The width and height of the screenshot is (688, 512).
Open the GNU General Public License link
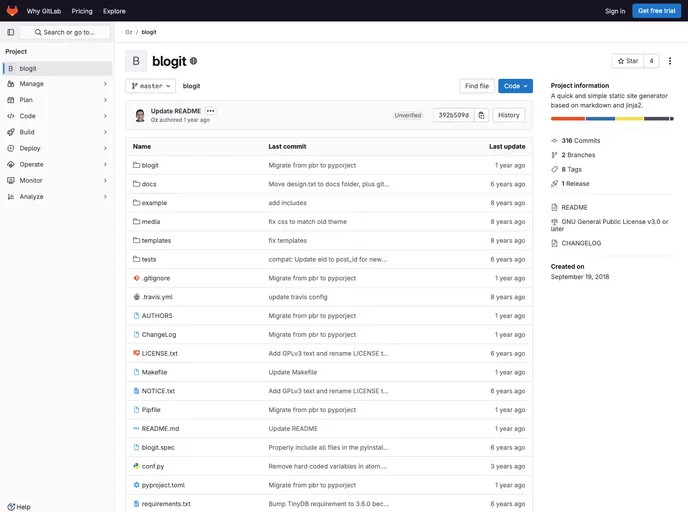pos(610,225)
